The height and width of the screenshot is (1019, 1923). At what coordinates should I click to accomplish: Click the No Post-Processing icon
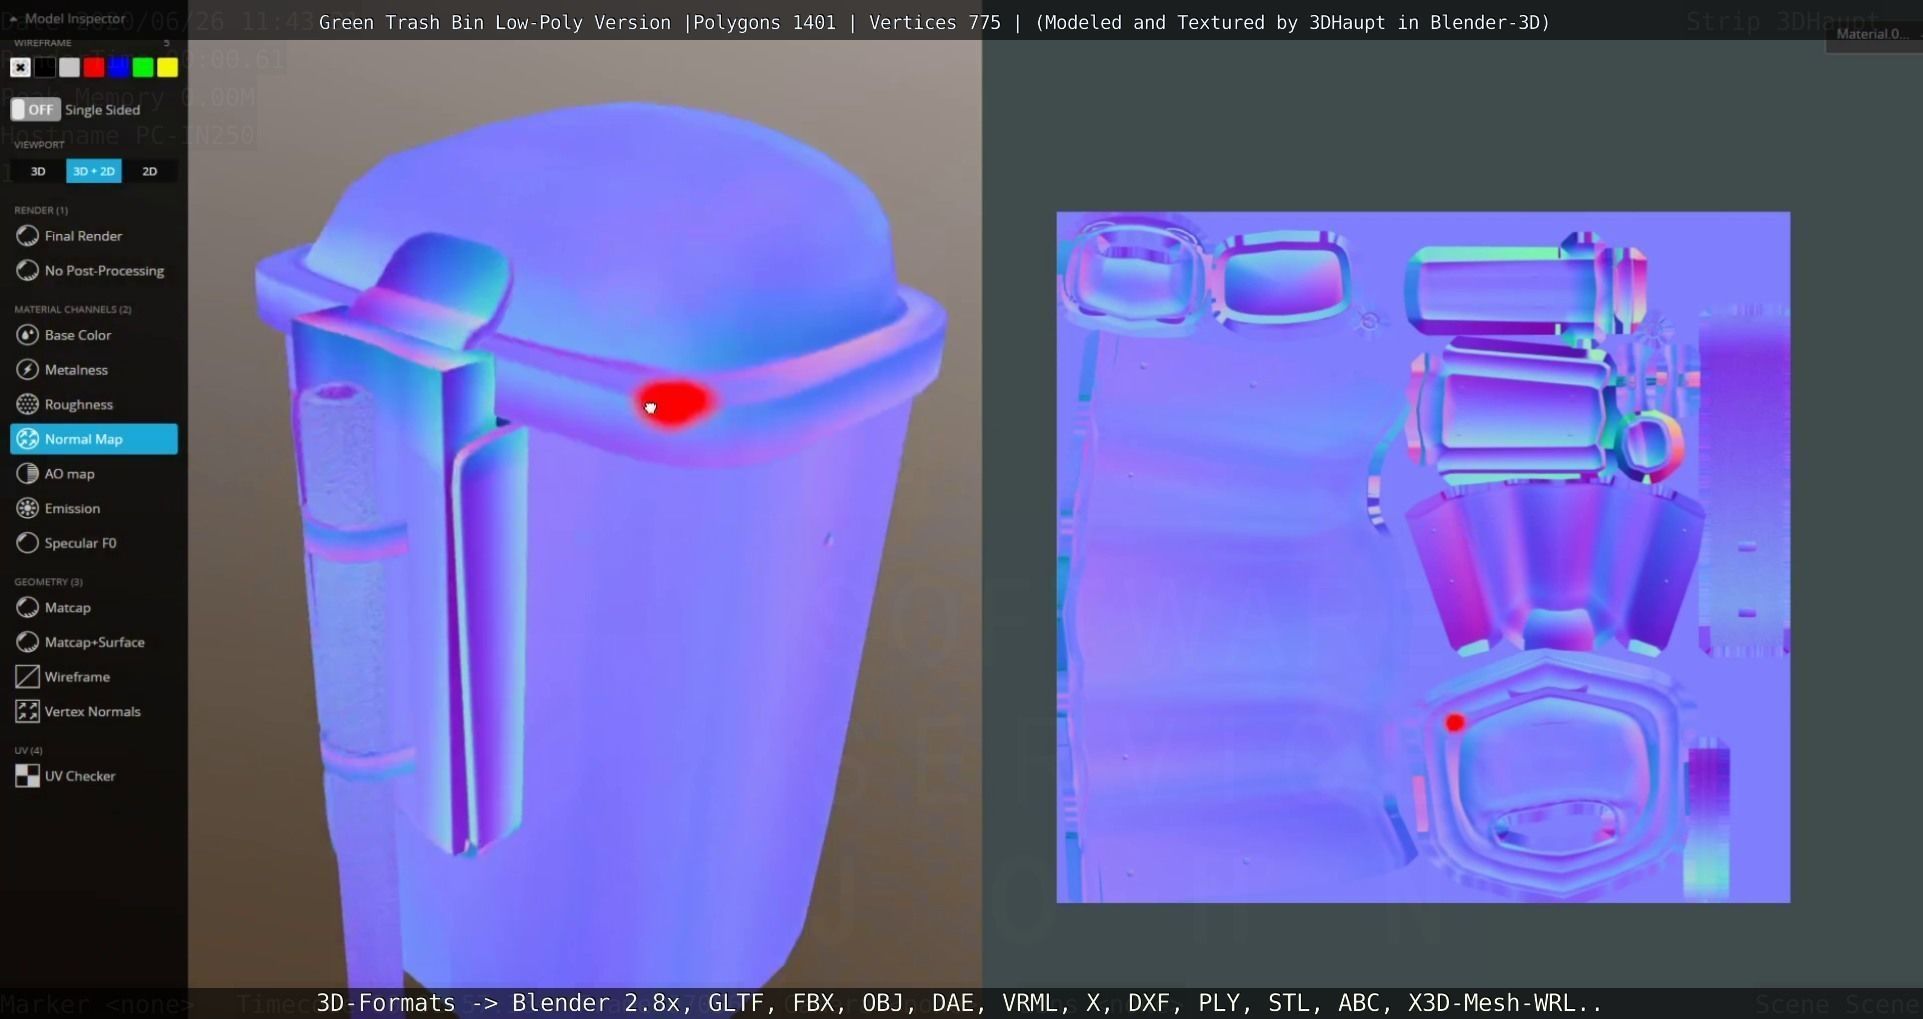coord(27,271)
